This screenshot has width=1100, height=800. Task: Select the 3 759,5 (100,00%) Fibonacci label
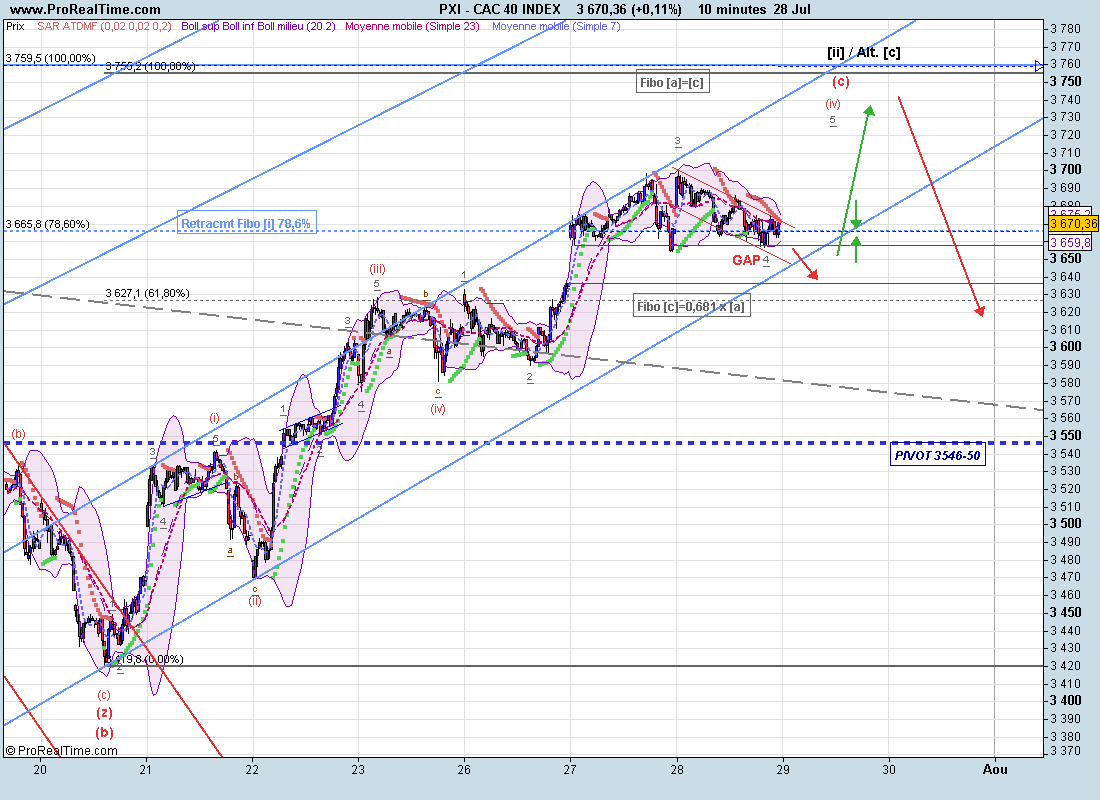point(51,58)
